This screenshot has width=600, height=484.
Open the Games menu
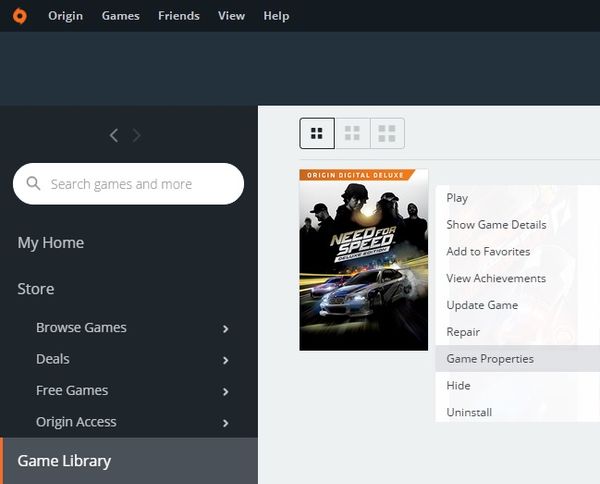(120, 15)
